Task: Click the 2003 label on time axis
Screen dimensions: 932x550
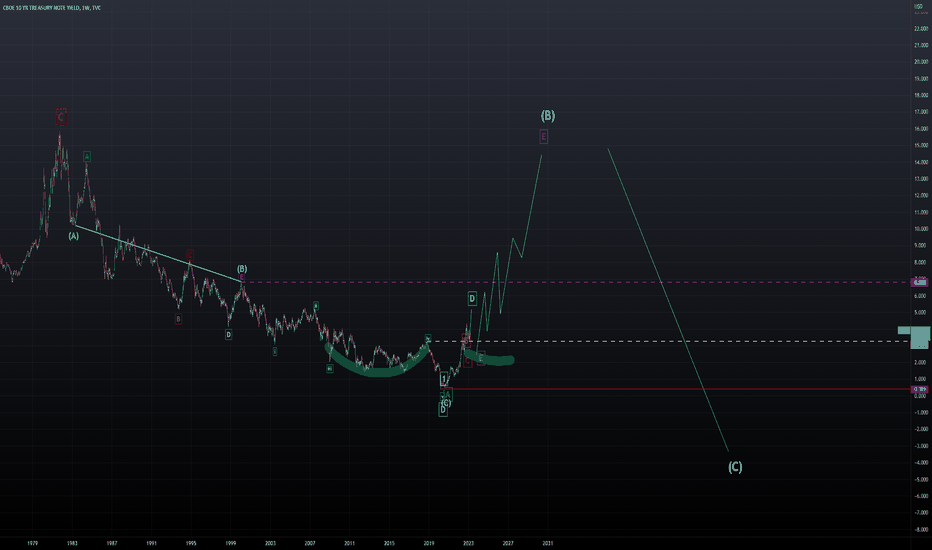Action: tap(270, 543)
